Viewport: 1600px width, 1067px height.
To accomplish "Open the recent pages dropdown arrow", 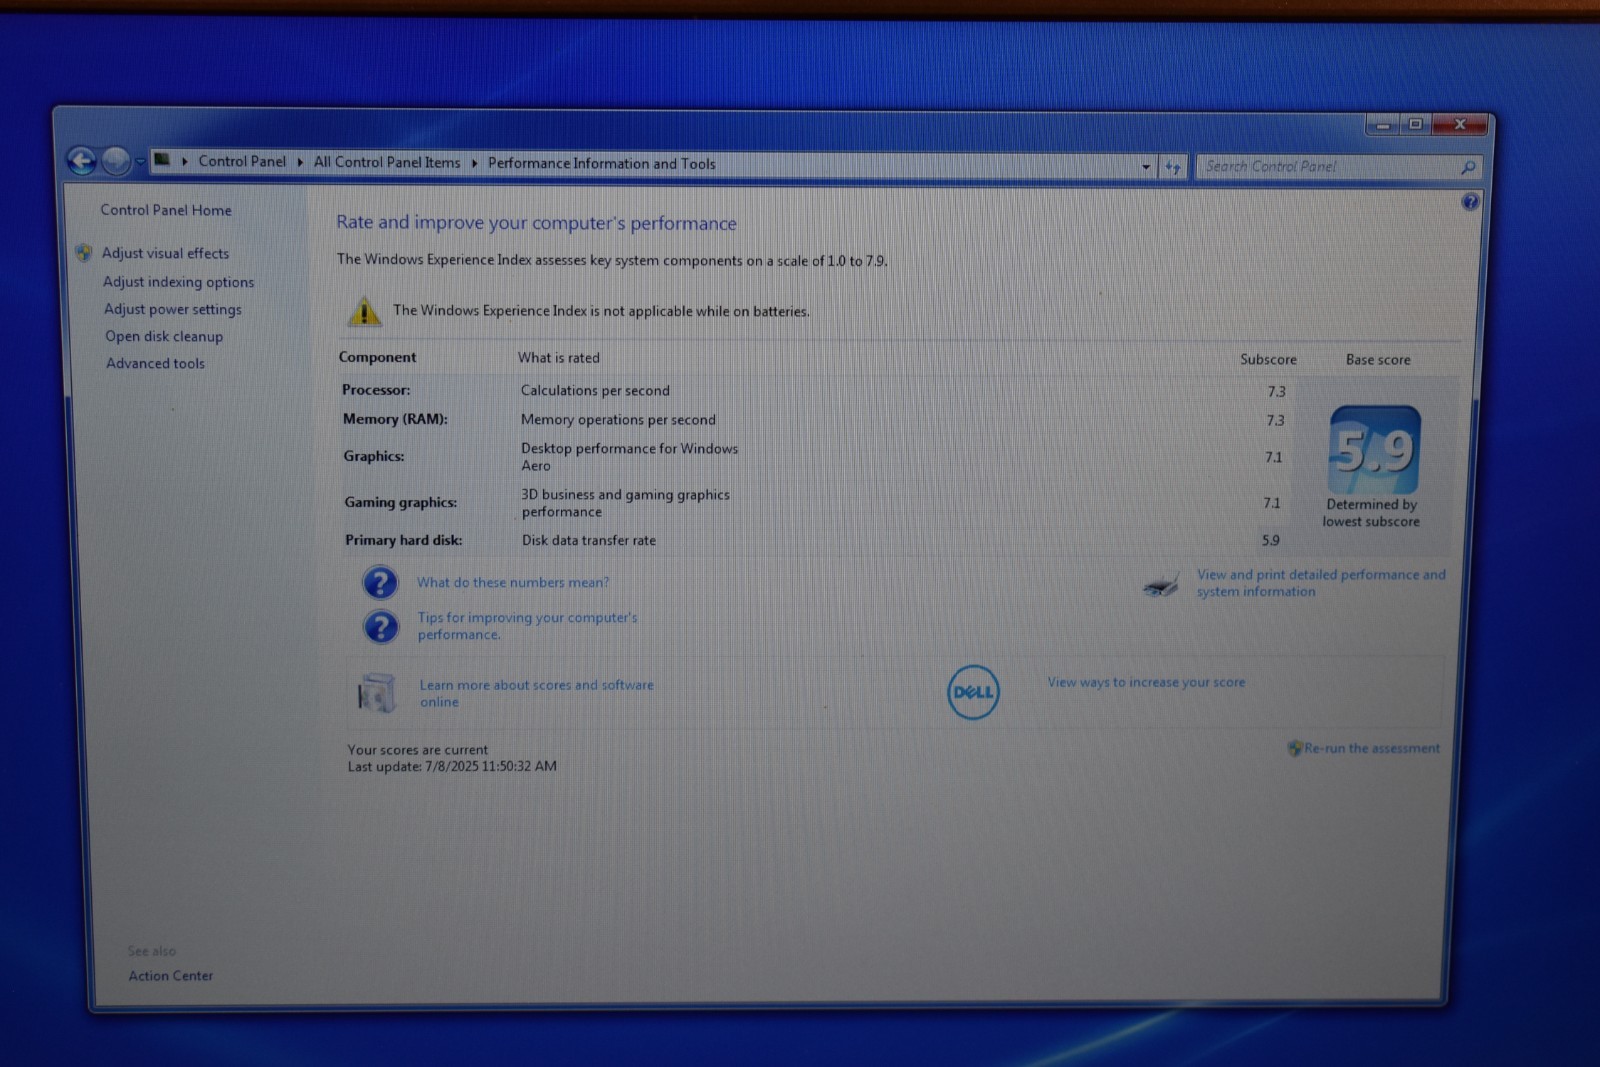I will [140, 161].
